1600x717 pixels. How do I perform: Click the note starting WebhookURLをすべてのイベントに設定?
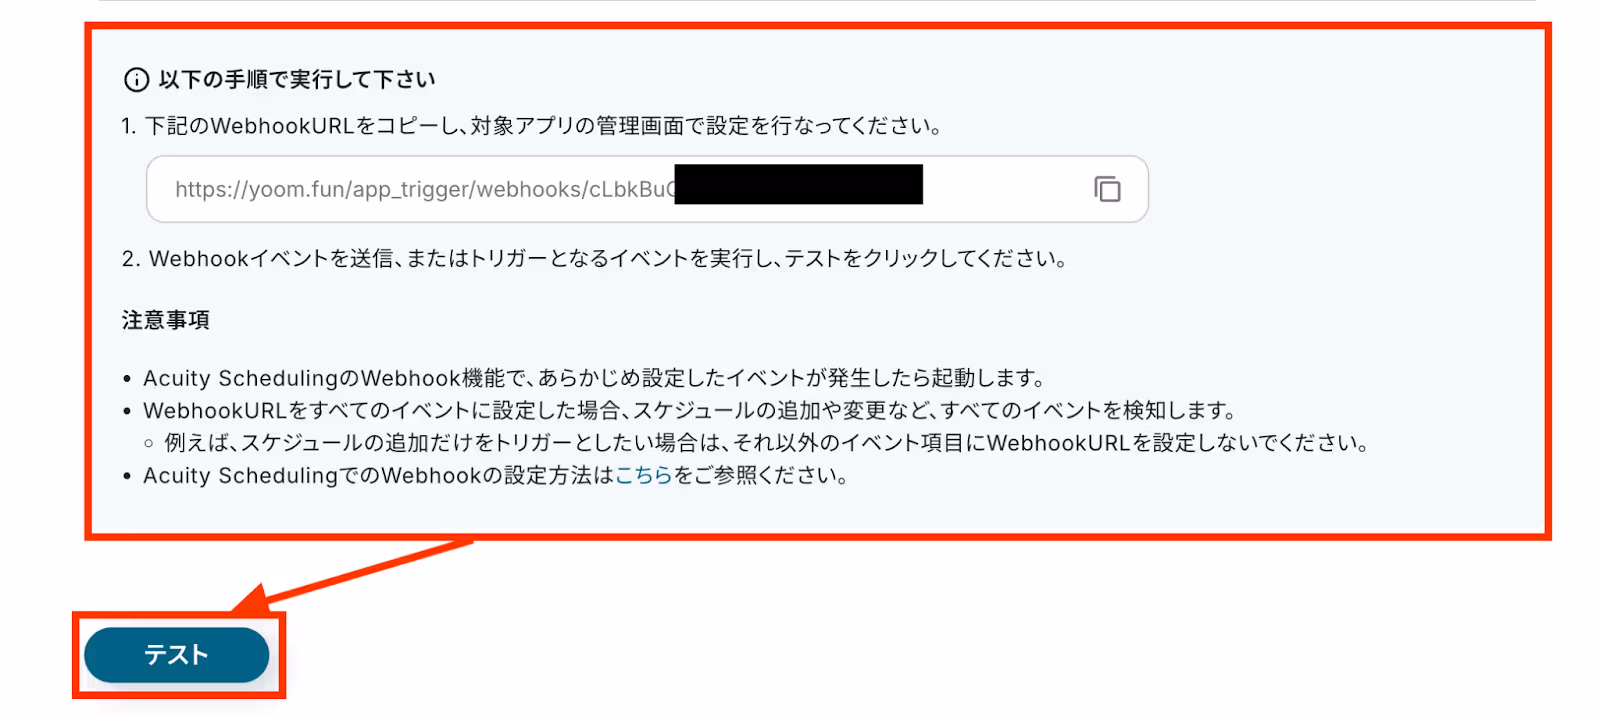coord(690,411)
